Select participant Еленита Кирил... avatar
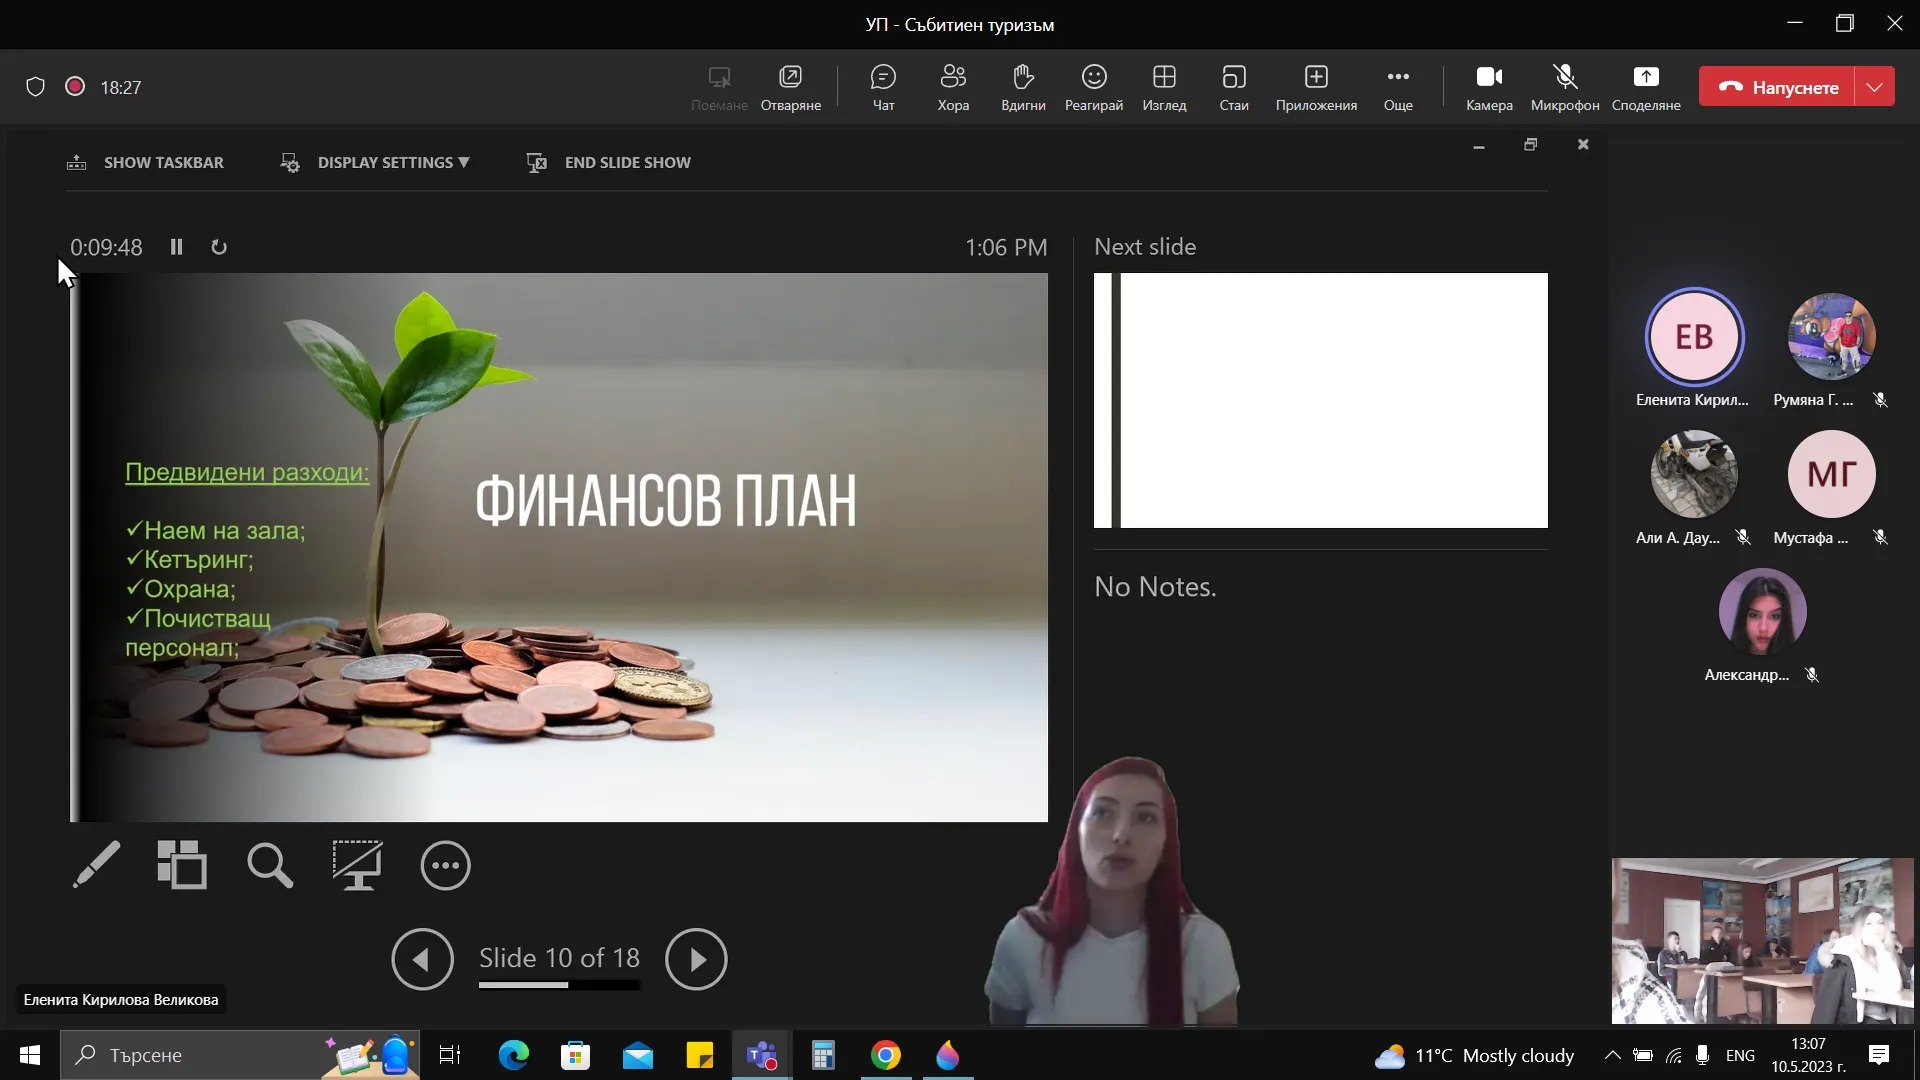 (1694, 337)
